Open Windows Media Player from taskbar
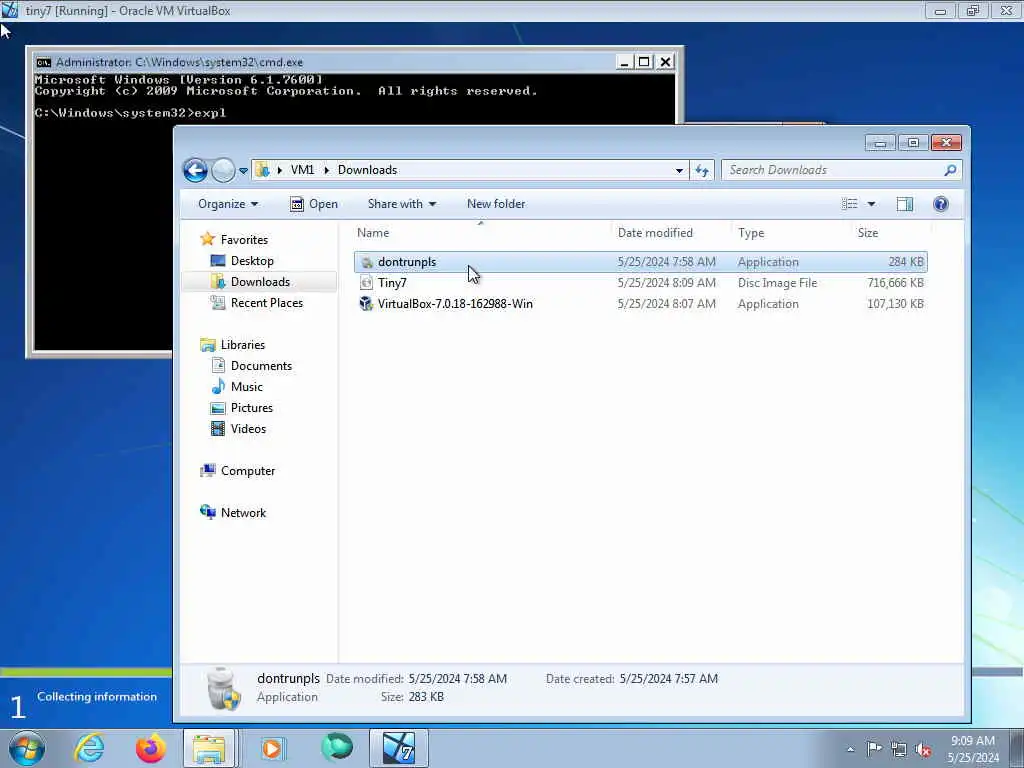1024x768 pixels. point(272,748)
